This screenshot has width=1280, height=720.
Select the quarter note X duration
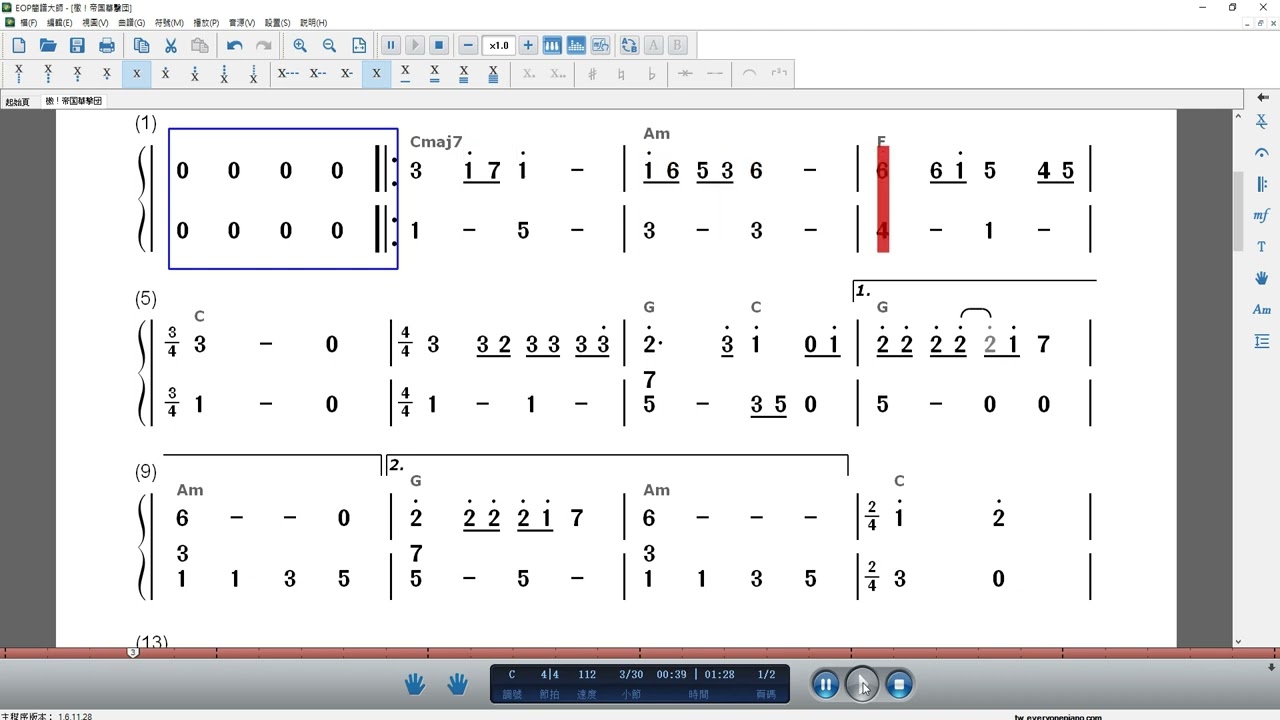point(376,73)
